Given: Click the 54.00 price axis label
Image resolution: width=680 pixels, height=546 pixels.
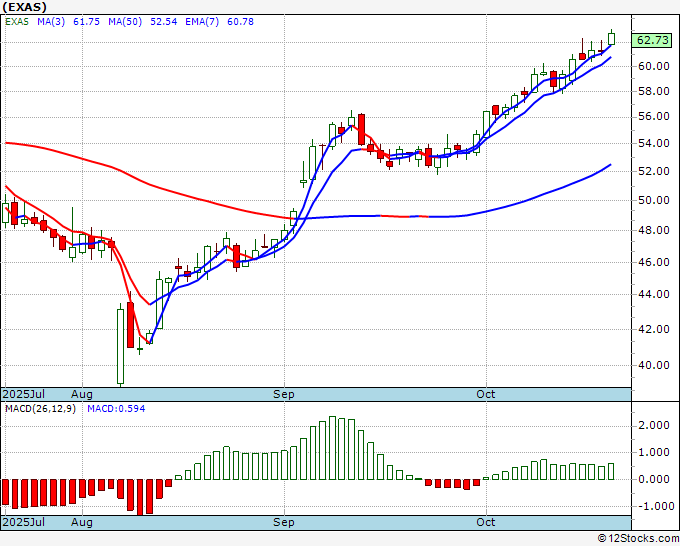Looking at the screenshot, I should point(654,144).
